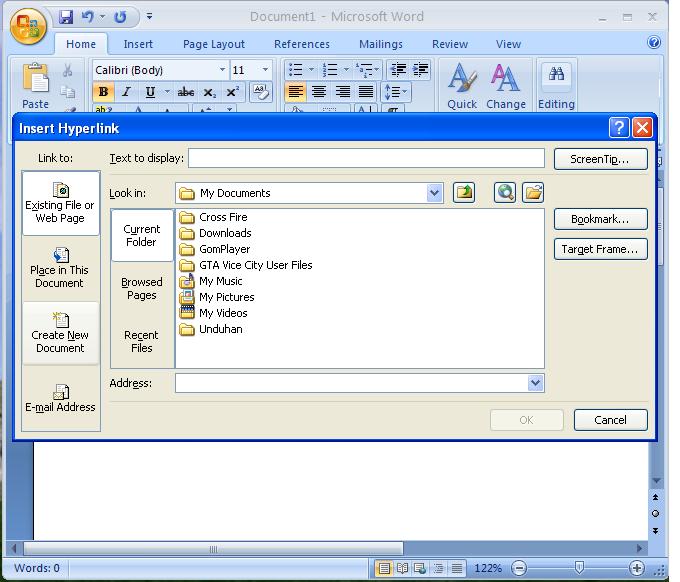
Task: Click Browse the Web globe icon
Action: [505, 193]
